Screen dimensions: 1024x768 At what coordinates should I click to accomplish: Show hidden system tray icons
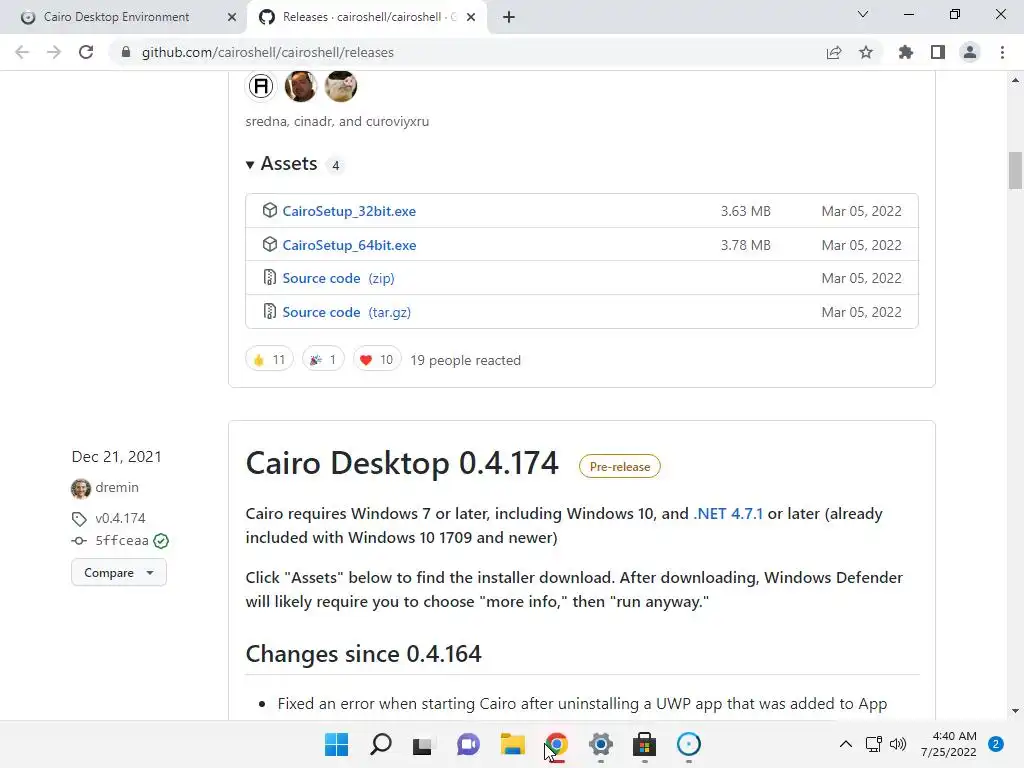[846, 744]
